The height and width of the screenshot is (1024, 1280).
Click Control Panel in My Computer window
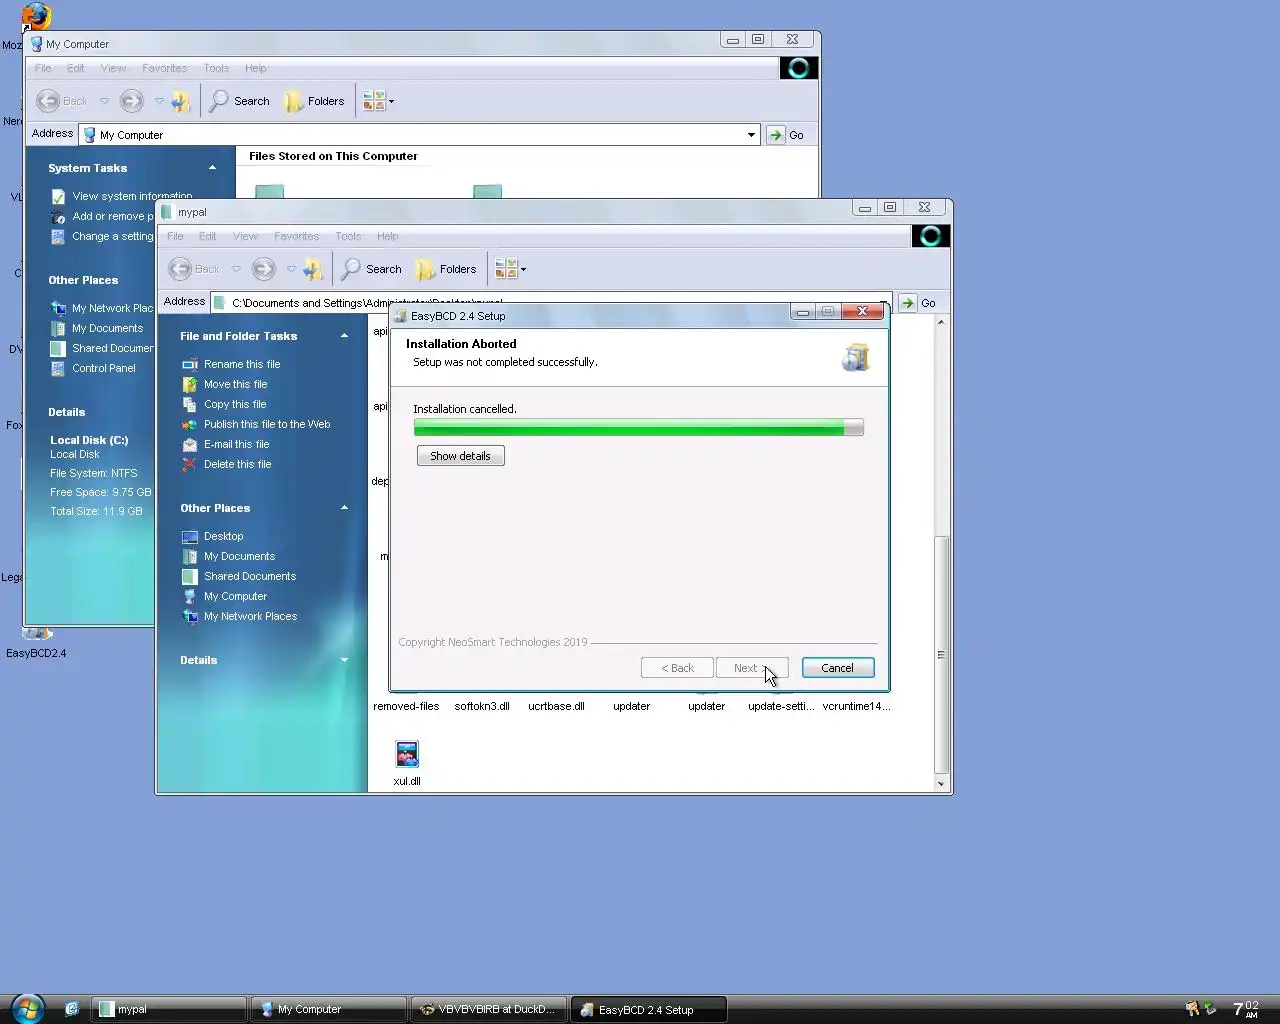[x=103, y=368]
